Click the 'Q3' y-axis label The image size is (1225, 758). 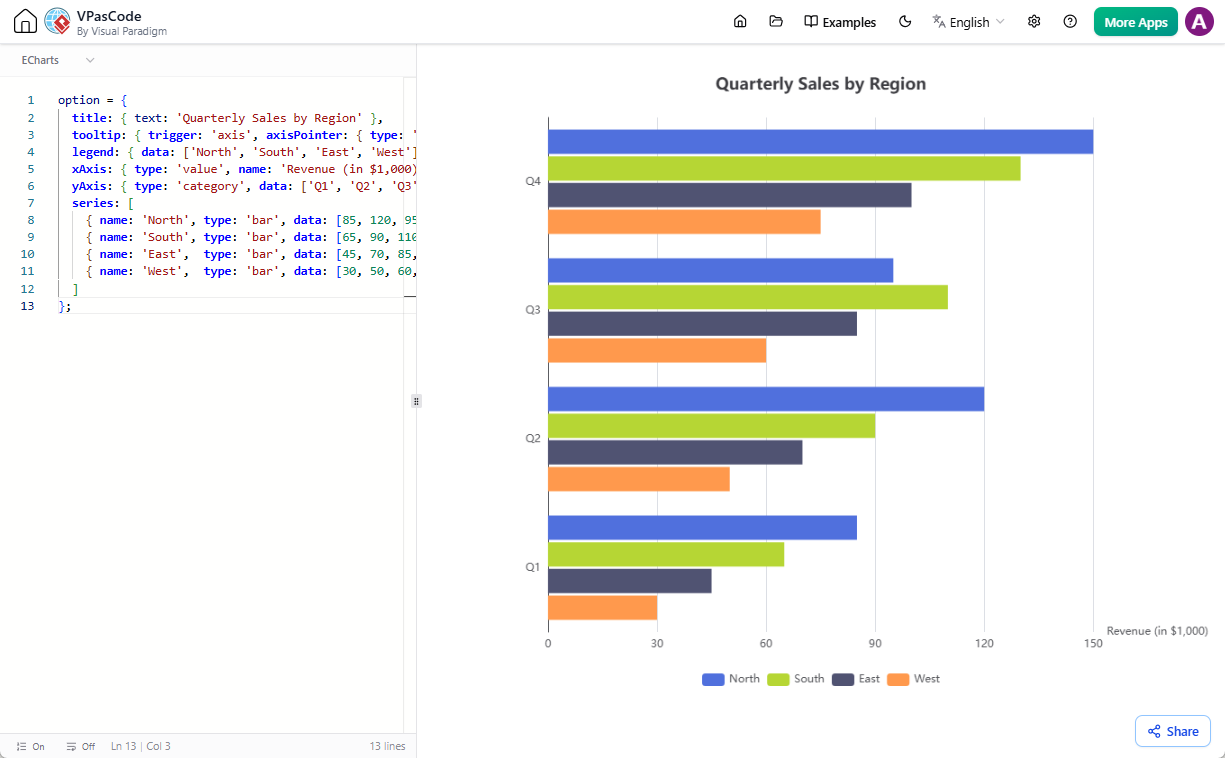coord(533,310)
